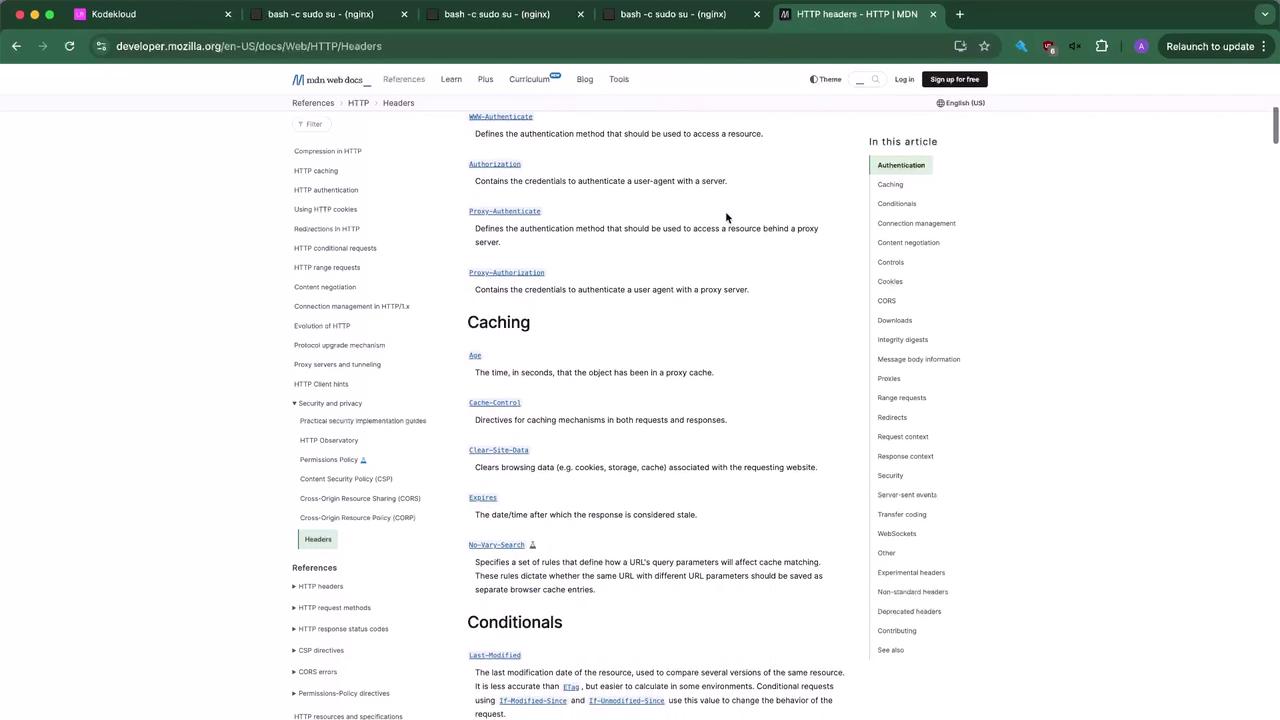
Task: Open the profile avatar labeled A
Action: coord(1141,46)
